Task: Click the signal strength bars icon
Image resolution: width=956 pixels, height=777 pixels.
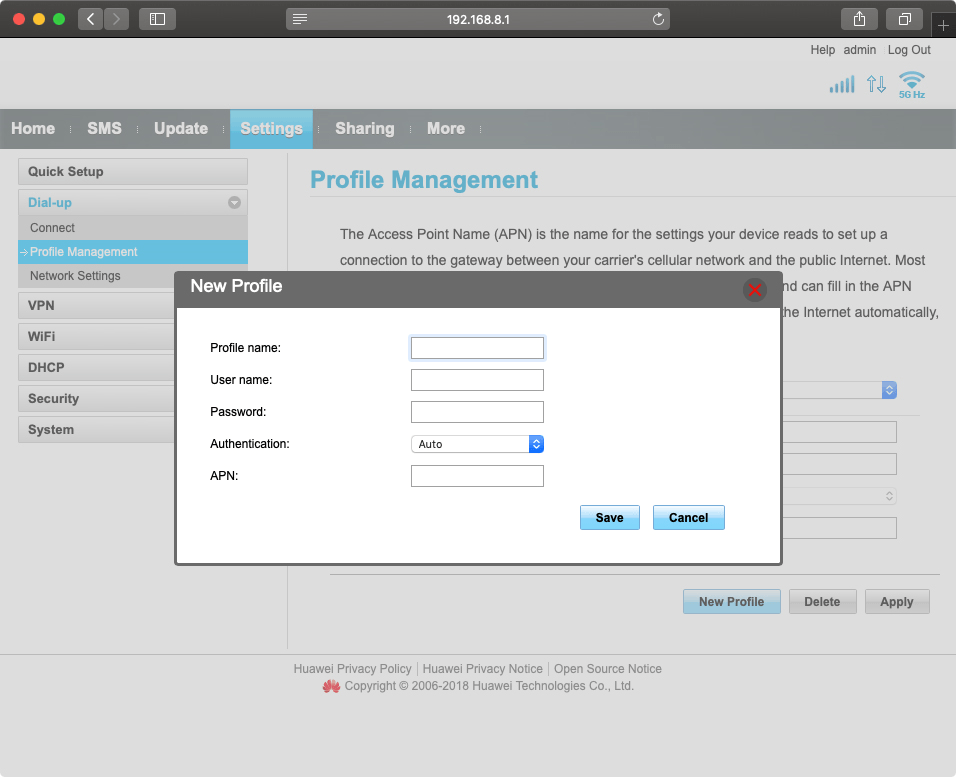Action: pos(842,85)
